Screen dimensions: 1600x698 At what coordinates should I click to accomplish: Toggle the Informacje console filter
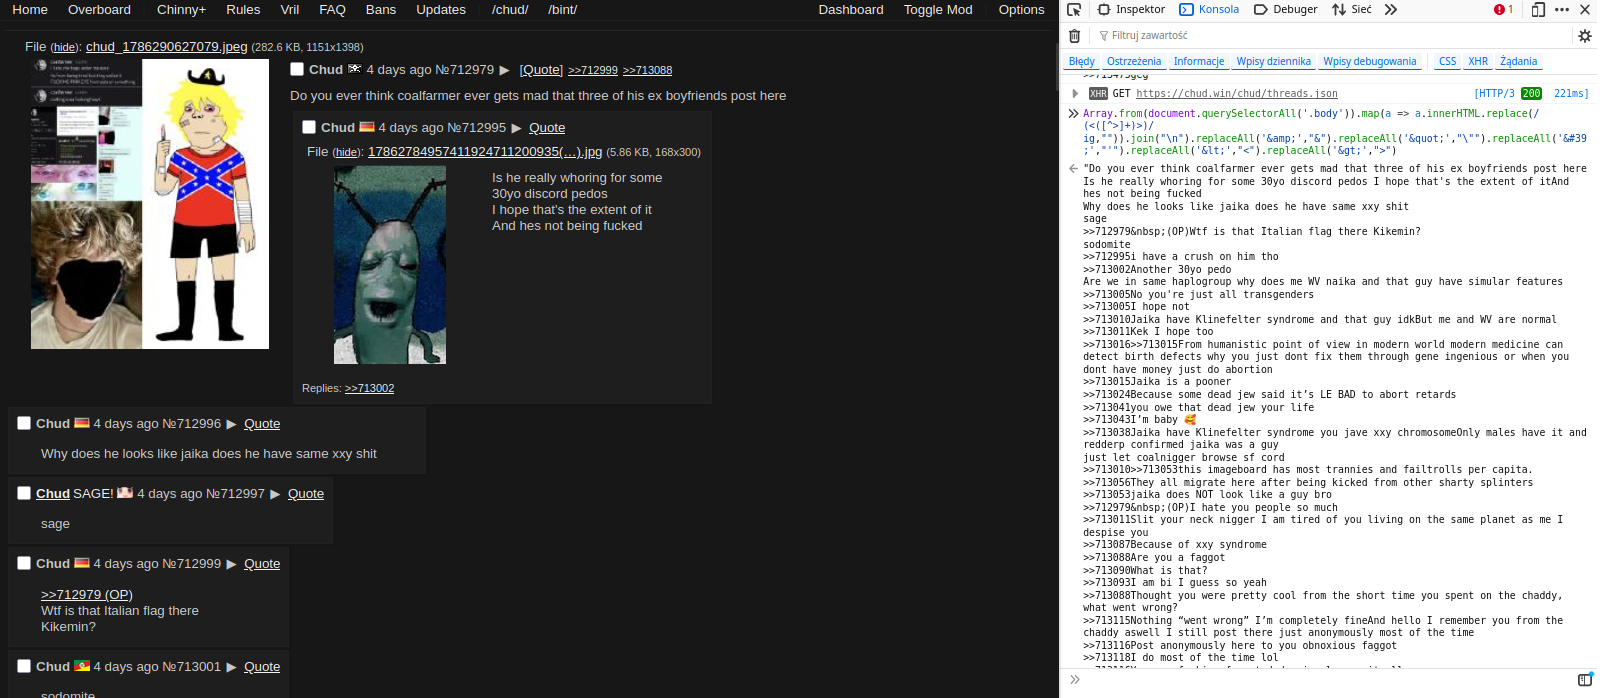[x=1199, y=61]
